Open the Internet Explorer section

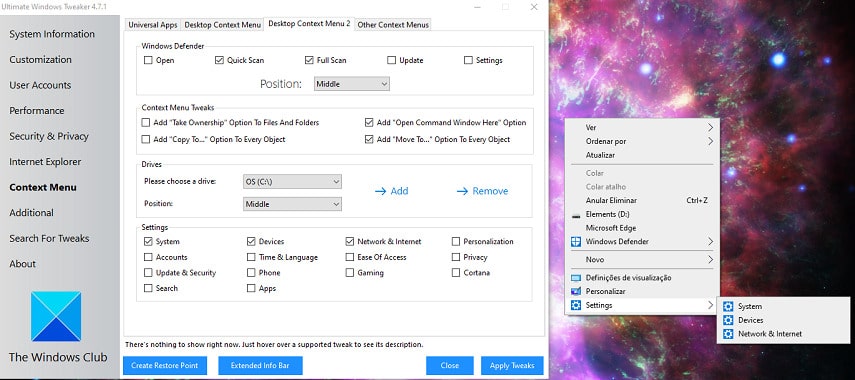(45, 162)
